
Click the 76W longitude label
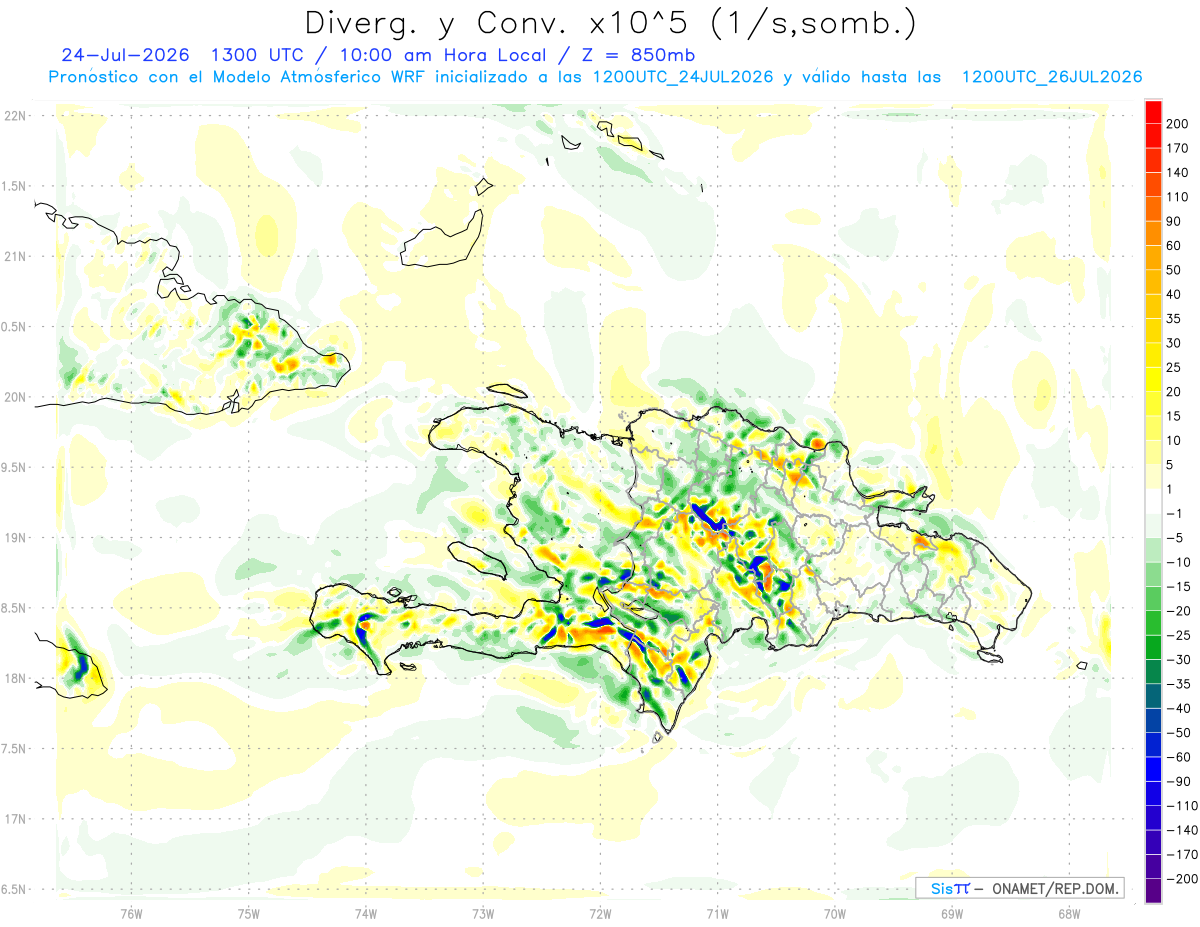(131, 915)
